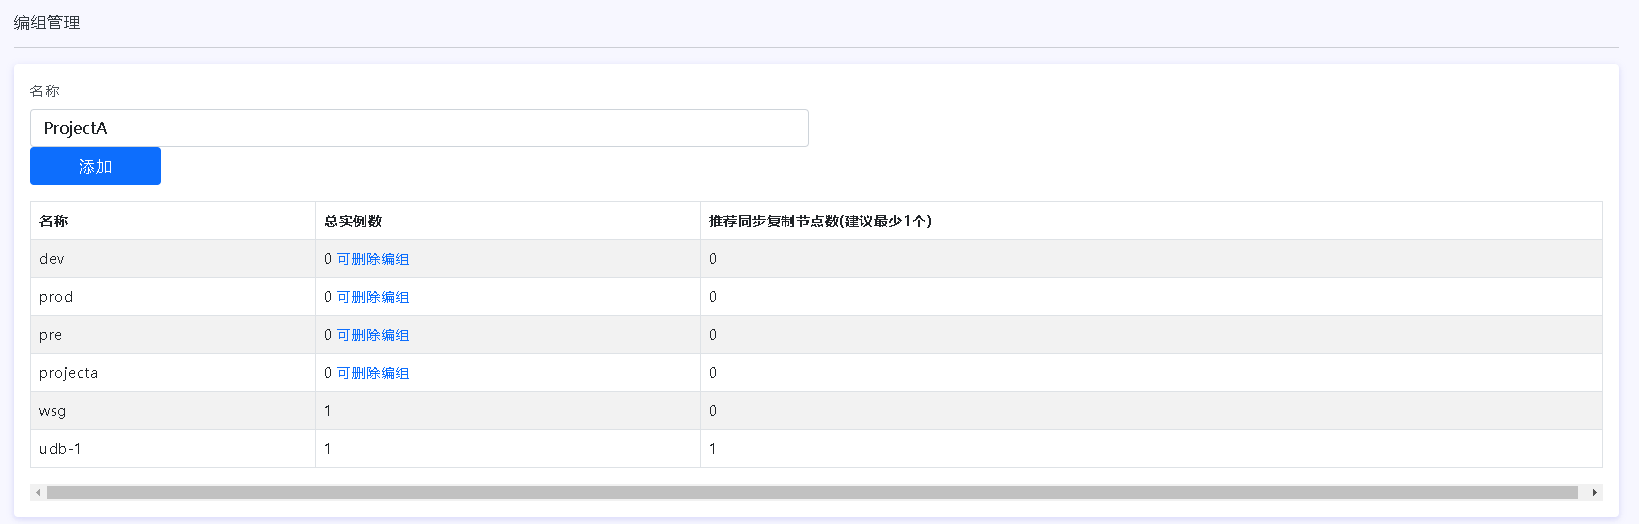Click 可删除编组 link in the pre row

coord(373,335)
